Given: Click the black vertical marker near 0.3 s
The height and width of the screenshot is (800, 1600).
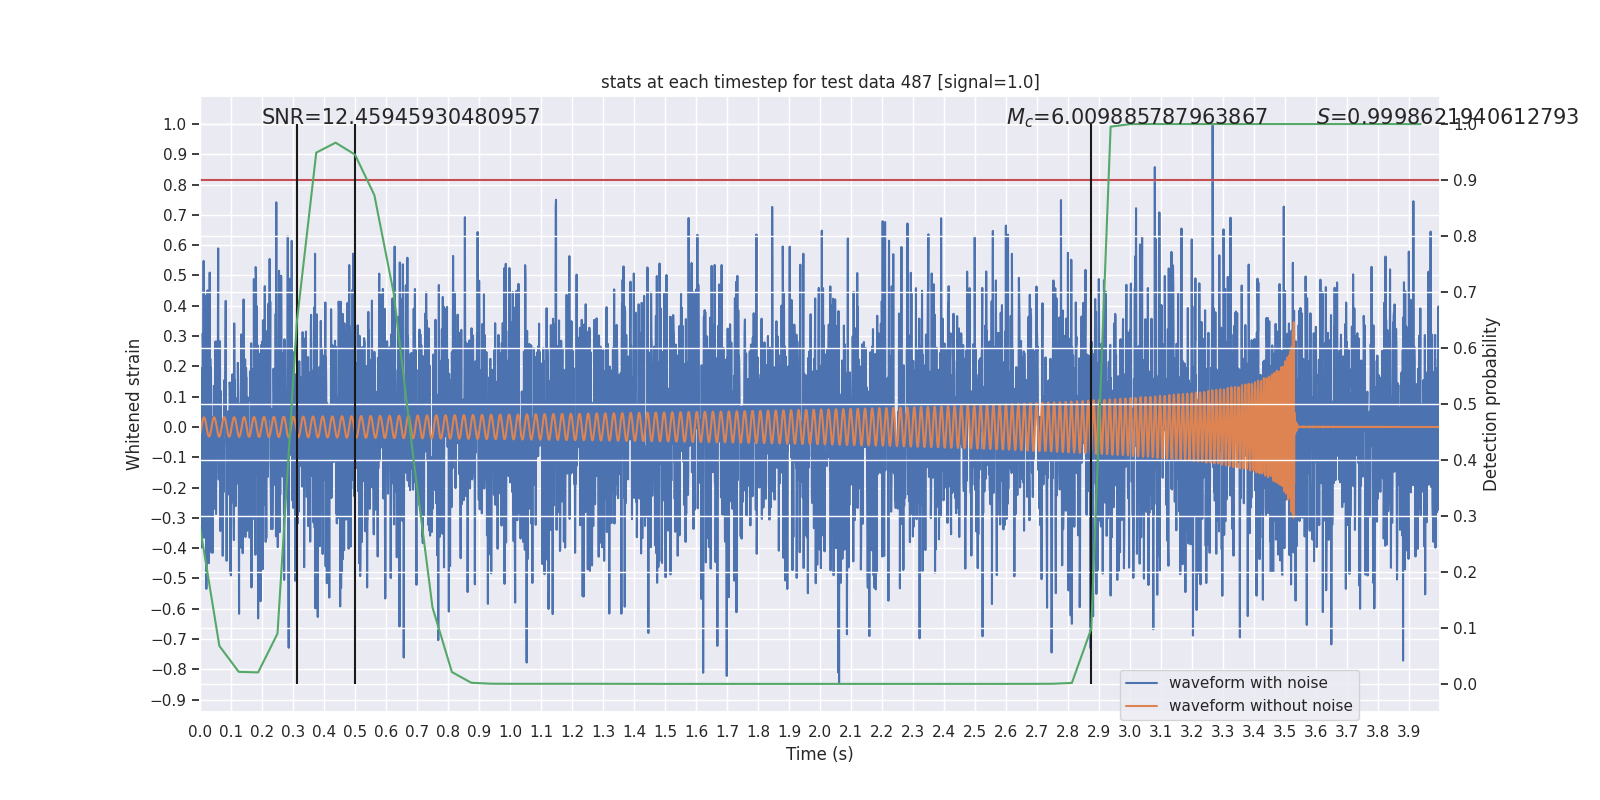Looking at the screenshot, I should pos(297,404).
